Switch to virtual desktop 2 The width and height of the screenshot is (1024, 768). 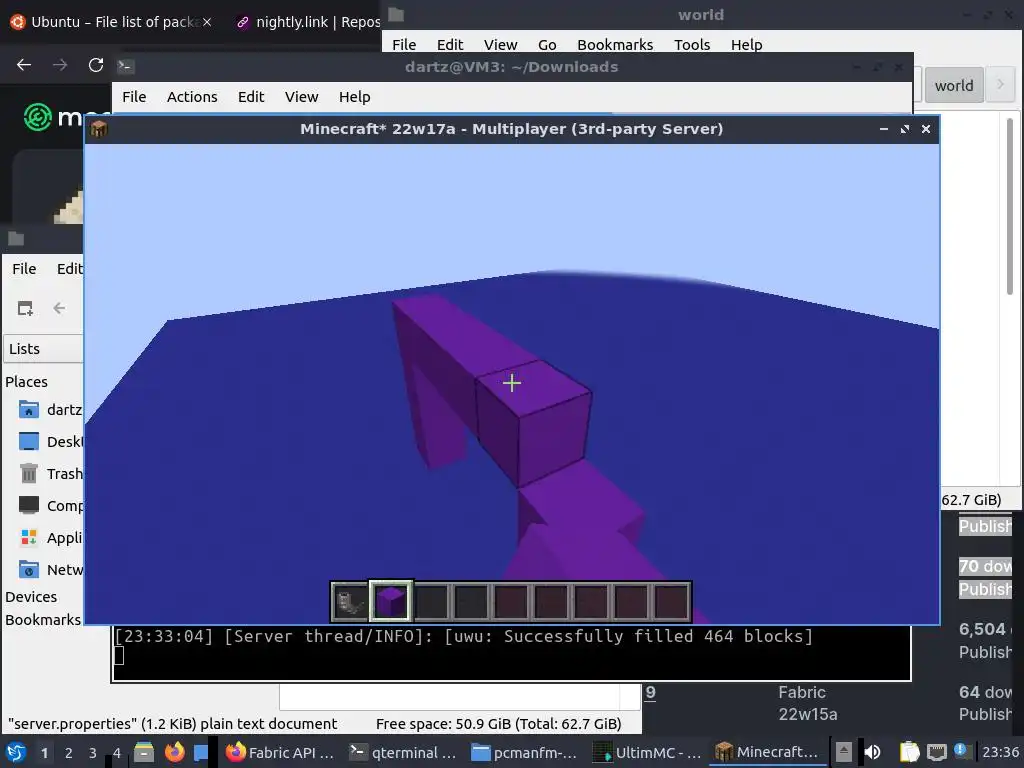69,753
